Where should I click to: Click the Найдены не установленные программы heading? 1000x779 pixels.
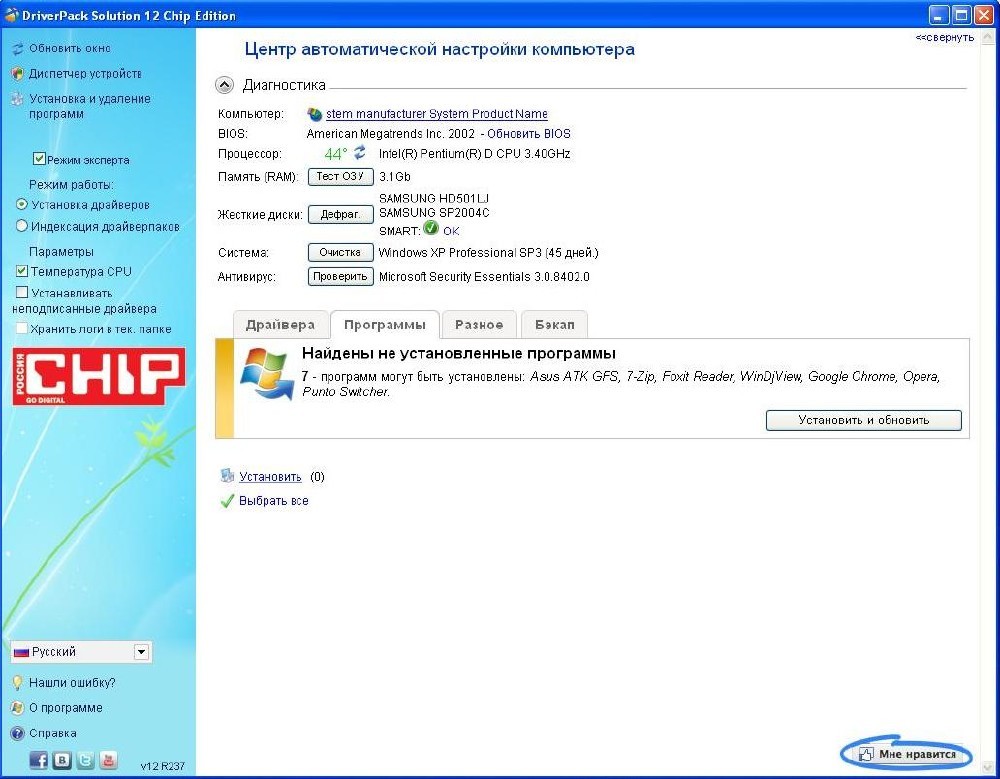click(459, 353)
